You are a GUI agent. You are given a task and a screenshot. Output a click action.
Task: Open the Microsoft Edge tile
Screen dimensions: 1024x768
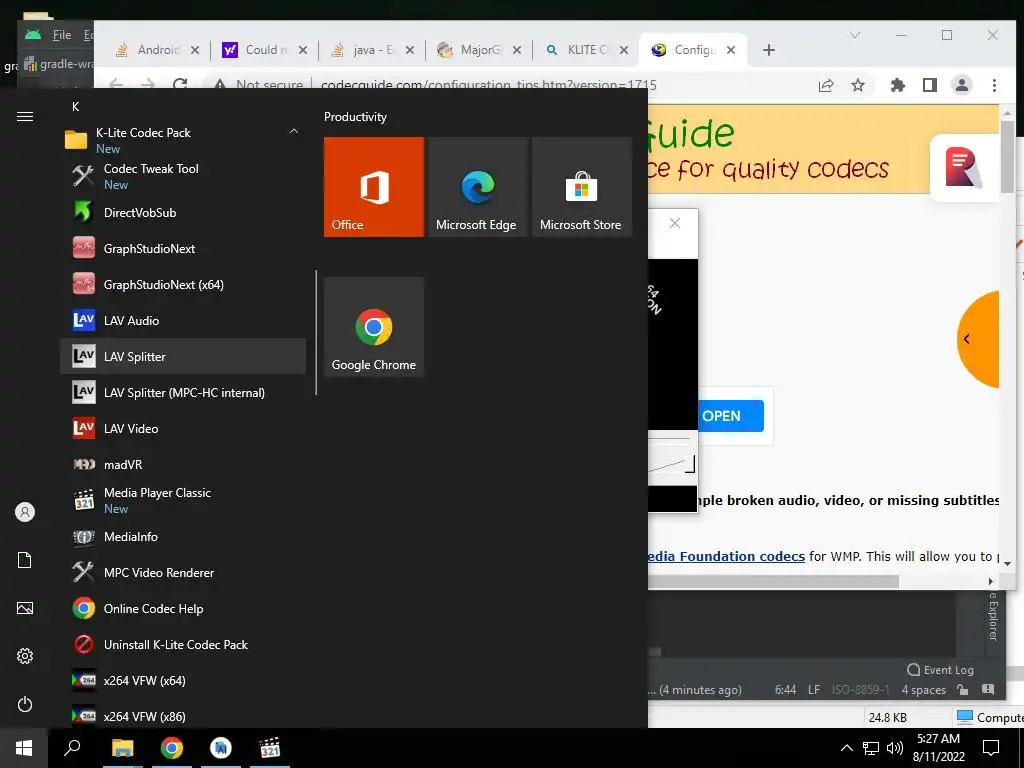tap(477, 187)
